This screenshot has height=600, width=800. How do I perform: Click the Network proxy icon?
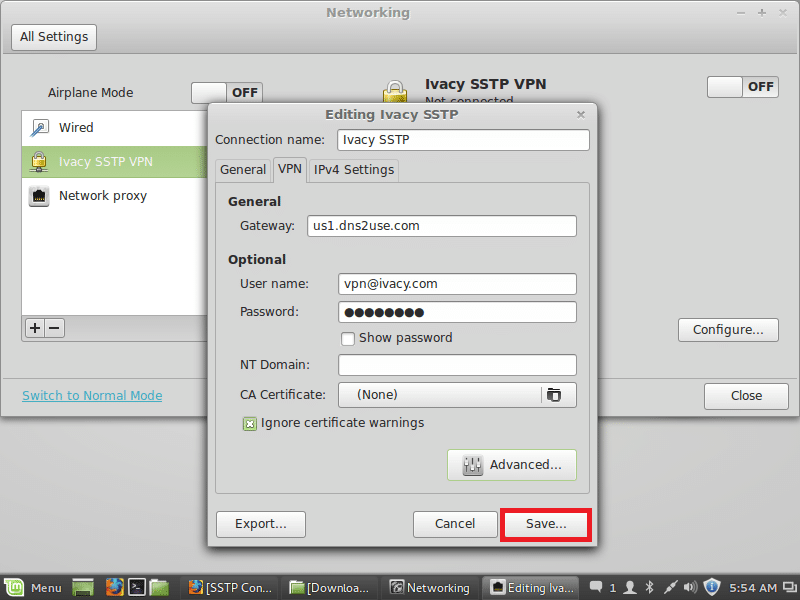(39, 196)
